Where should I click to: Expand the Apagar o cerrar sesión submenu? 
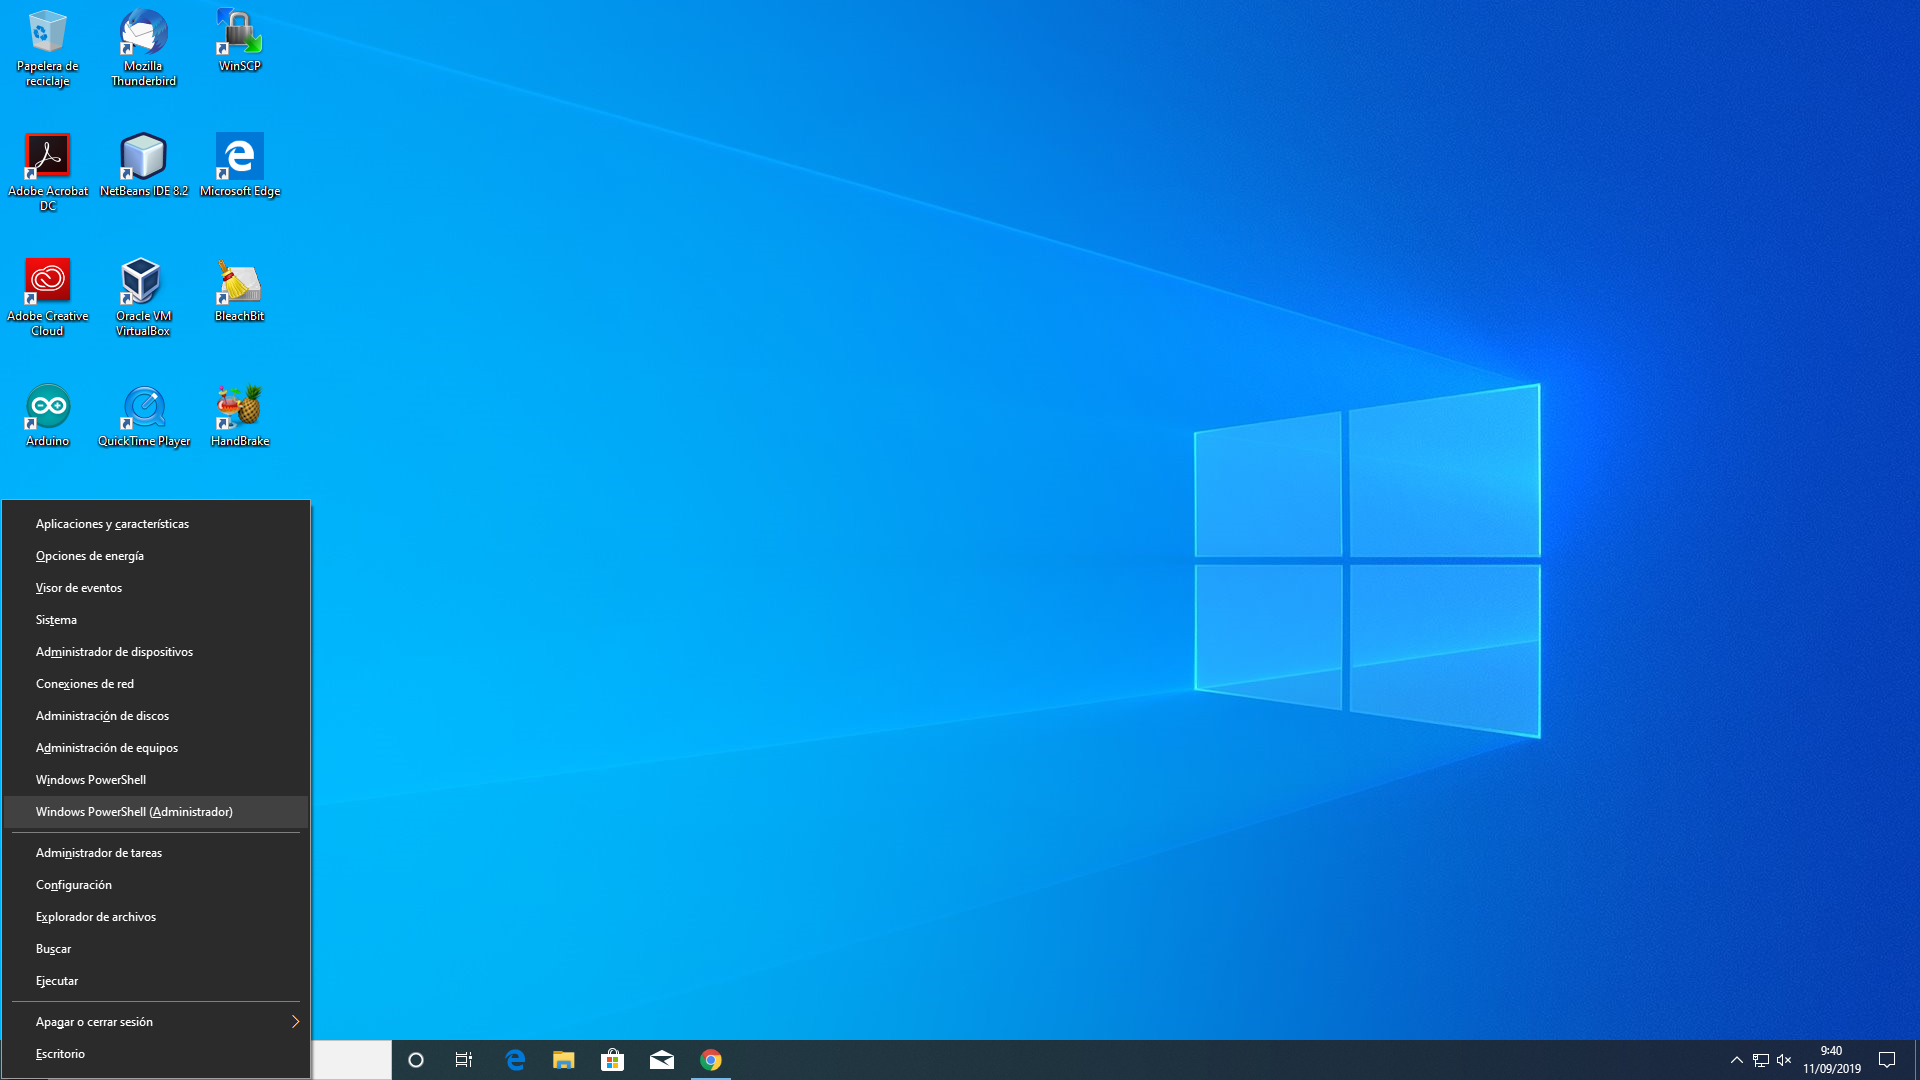pos(155,1021)
